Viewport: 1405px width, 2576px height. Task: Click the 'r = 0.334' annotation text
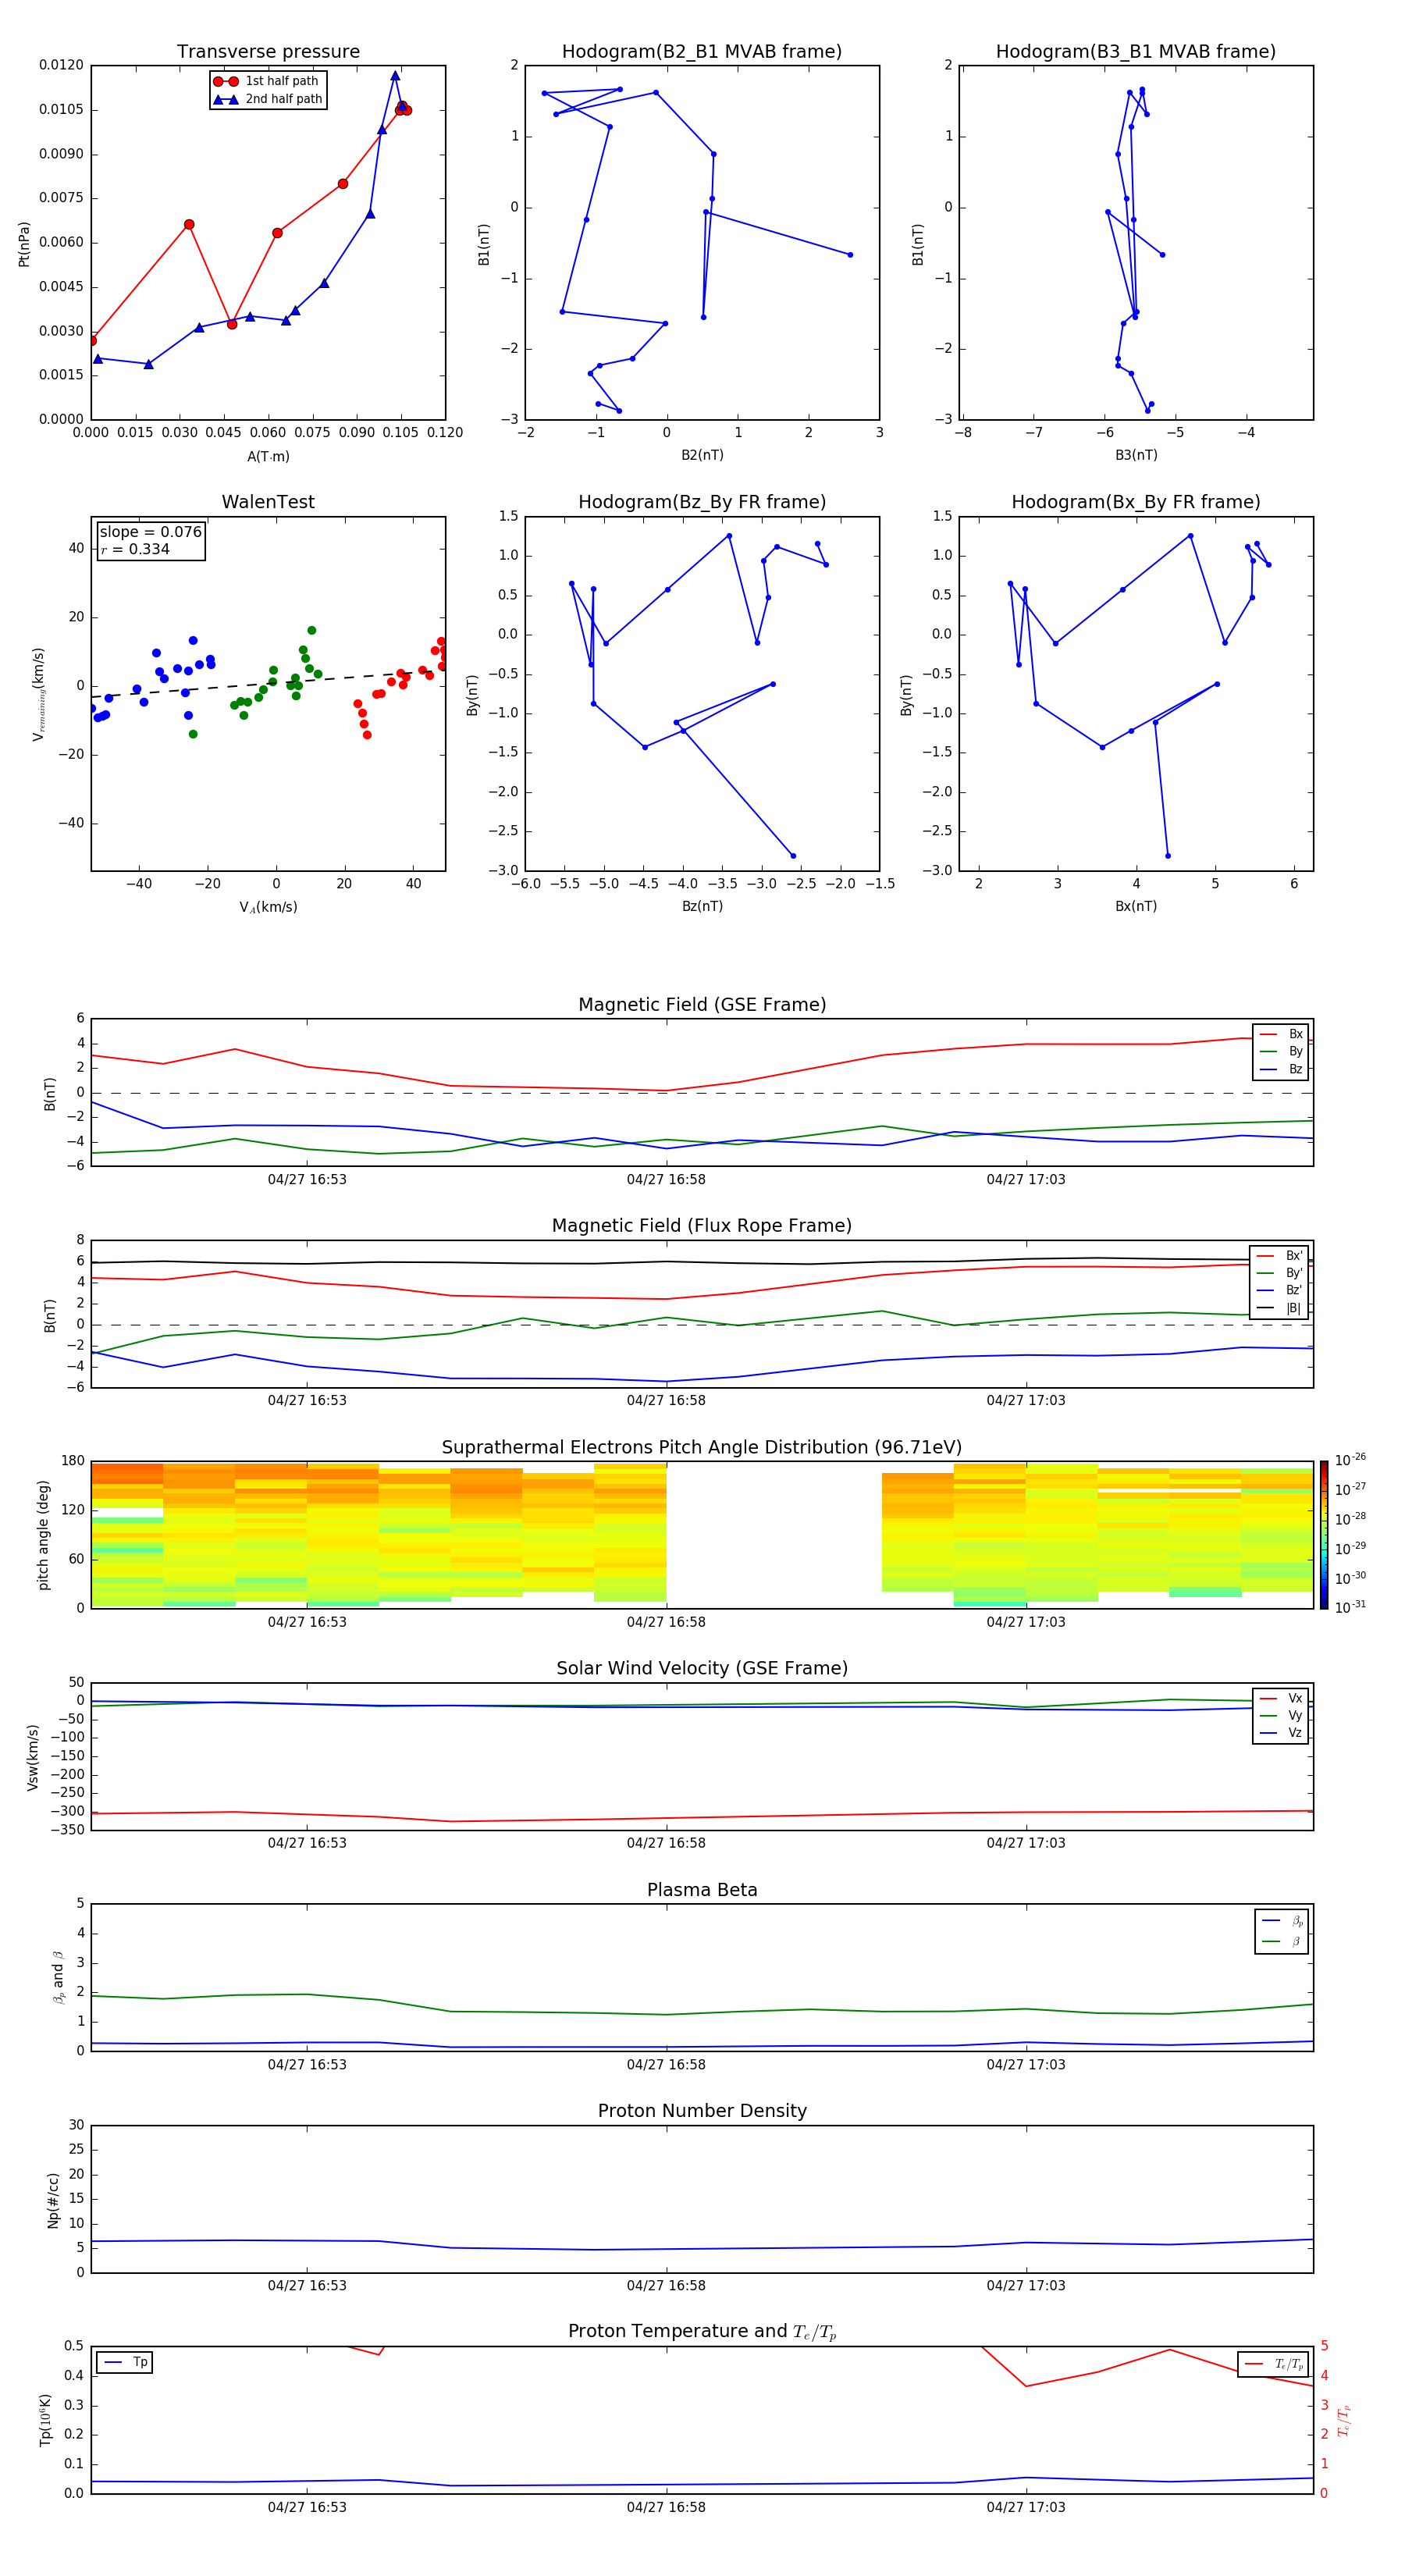tap(135, 549)
